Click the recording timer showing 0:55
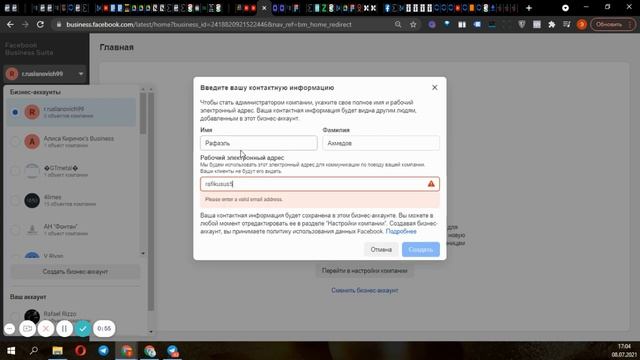The height and width of the screenshot is (360, 640). [104, 329]
